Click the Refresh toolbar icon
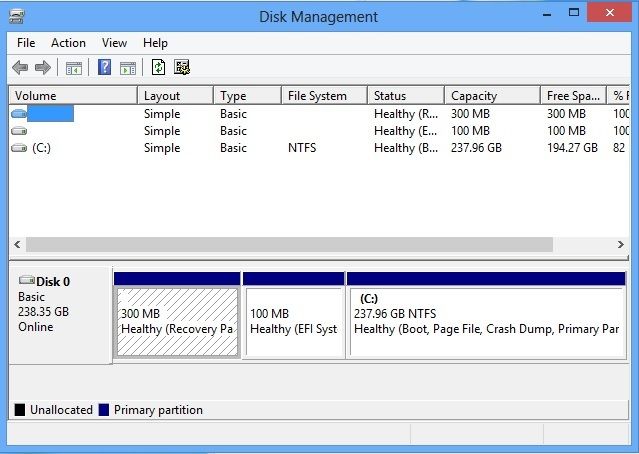The width and height of the screenshot is (639, 454). point(158,68)
